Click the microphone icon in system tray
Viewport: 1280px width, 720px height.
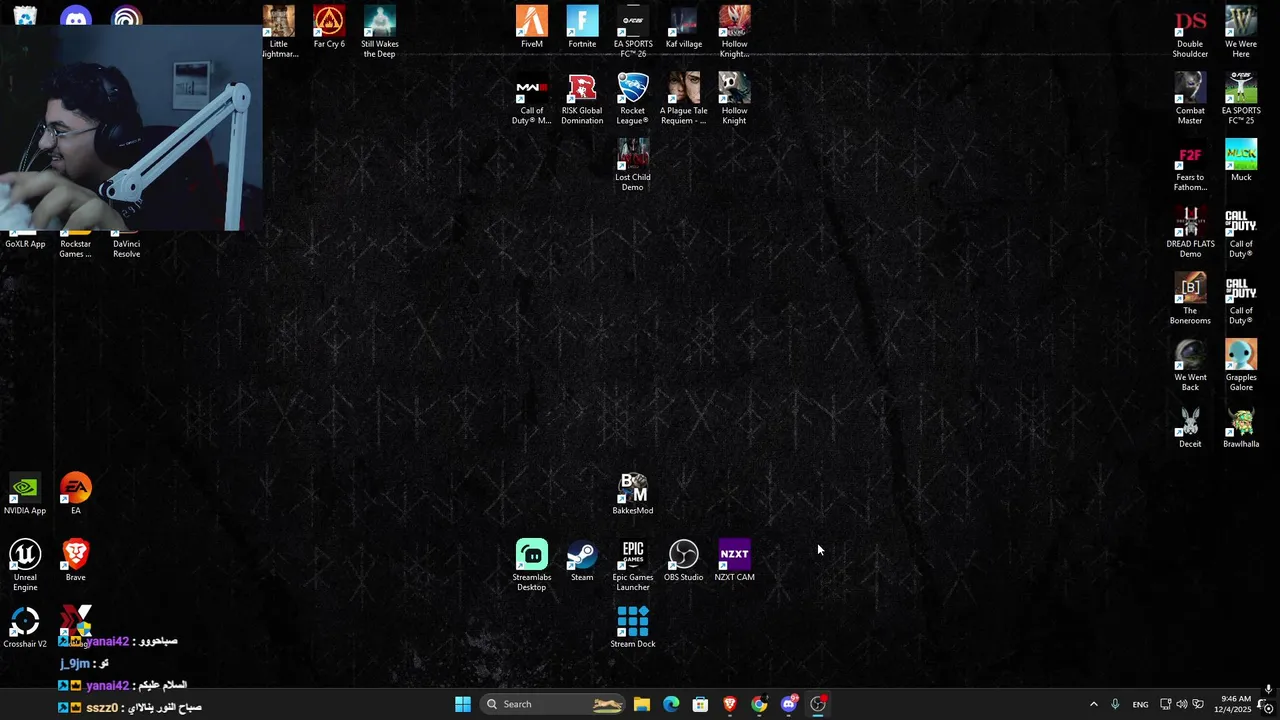pos(1115,704)
